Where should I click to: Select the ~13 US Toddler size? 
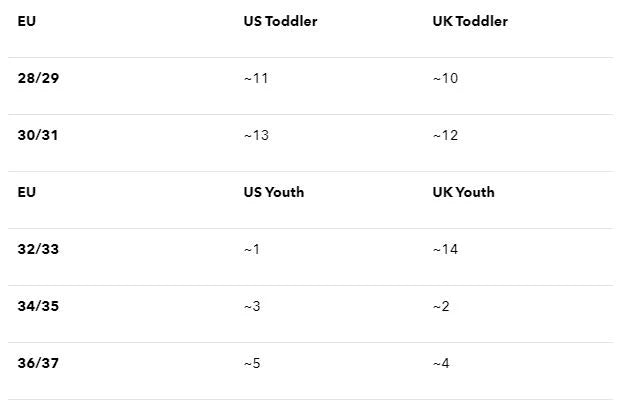(x=256, y=135)
